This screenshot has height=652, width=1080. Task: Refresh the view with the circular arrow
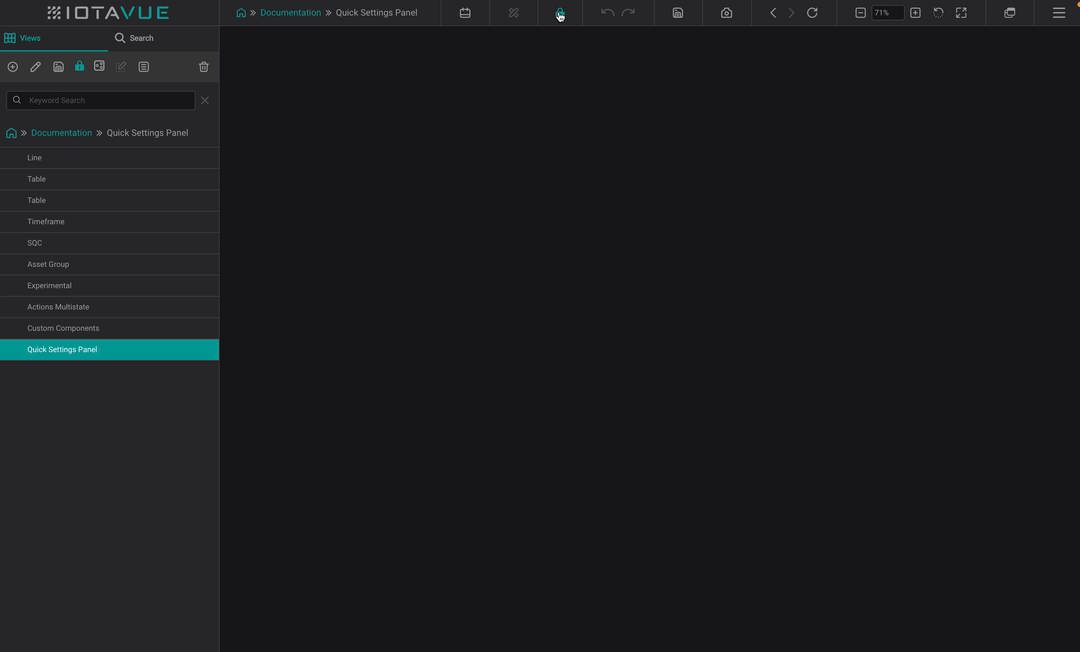(x=812, y=12)
